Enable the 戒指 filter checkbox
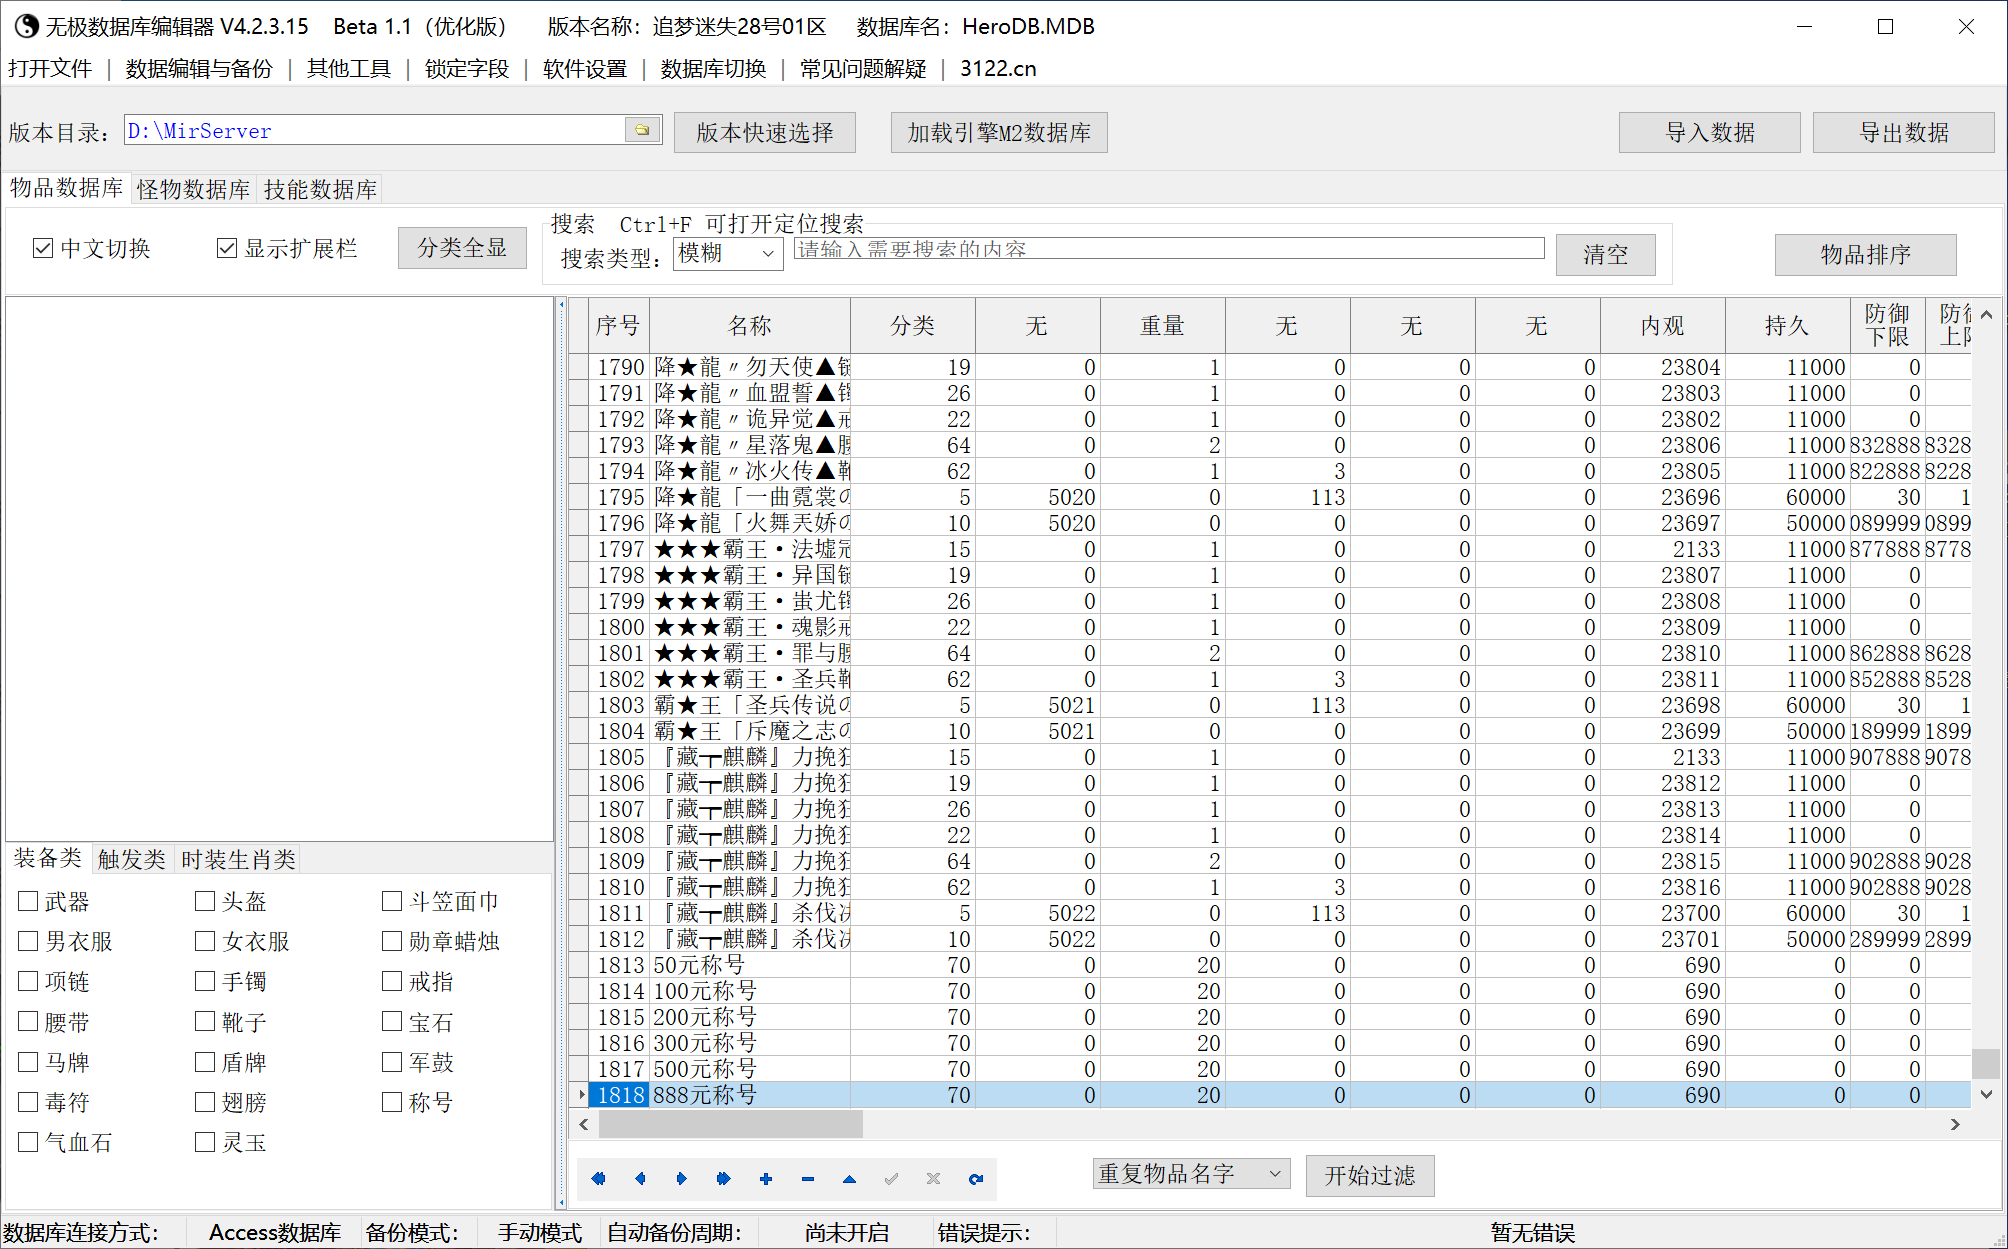Screen dimensions: 2008x1249 click(x=392, y=981)
